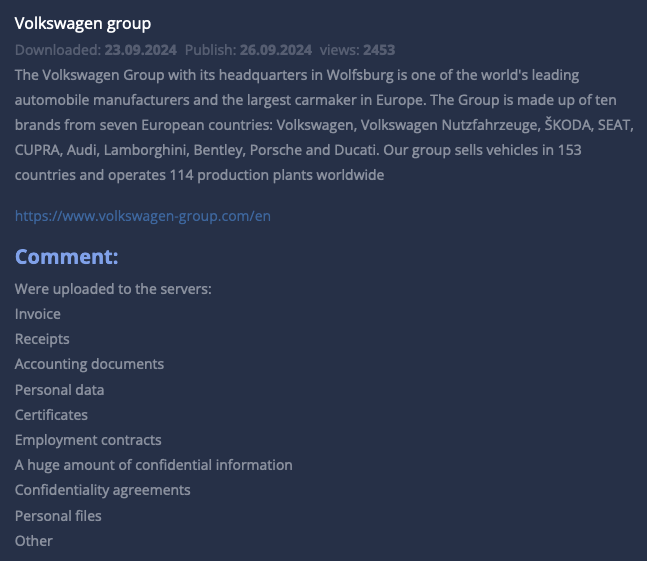
Task: Open the volkswagen-group.com/en link
Action: (x=143, y=215)
